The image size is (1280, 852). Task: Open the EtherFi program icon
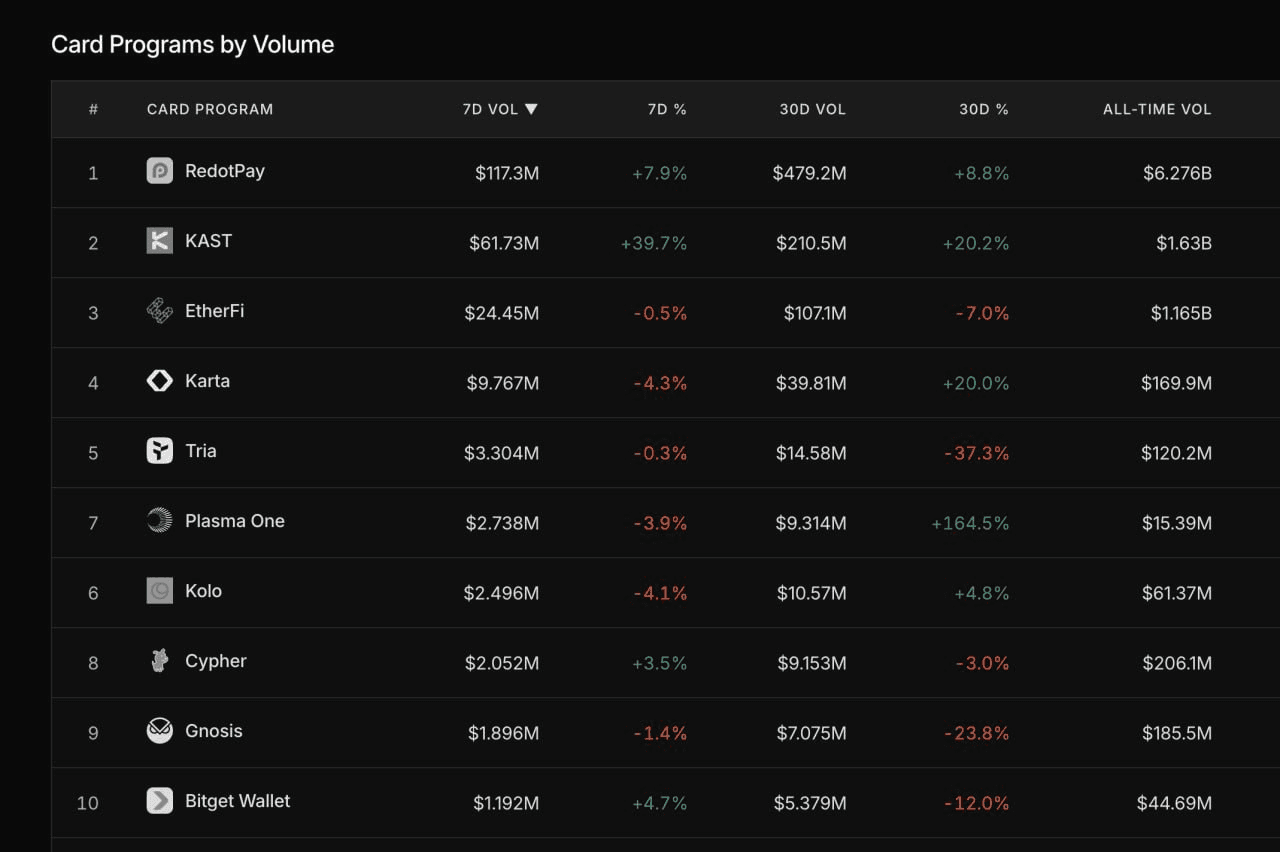click(159, 311)
